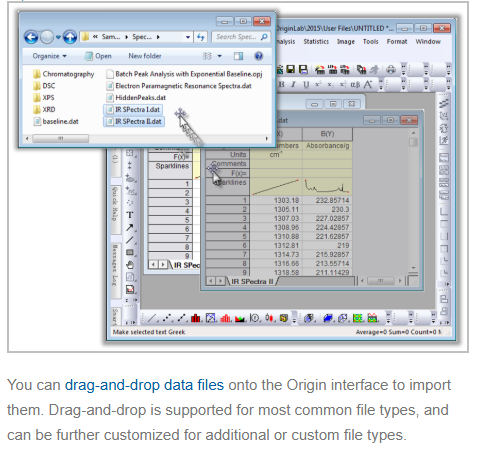Viewport: 480px width, 470px height.
Task: Plot a 3D colormap surface
Action: click(329, 318)
